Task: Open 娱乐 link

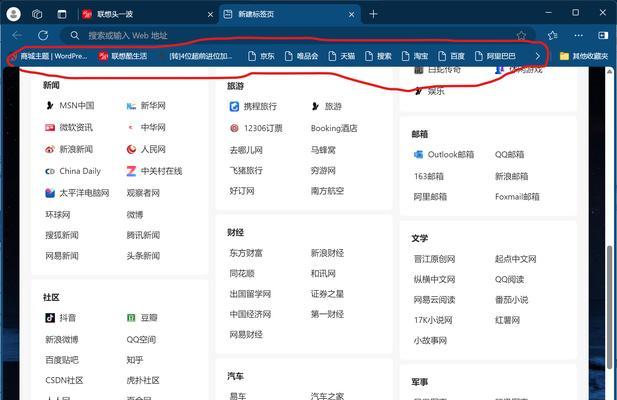Action: [429, 91]
